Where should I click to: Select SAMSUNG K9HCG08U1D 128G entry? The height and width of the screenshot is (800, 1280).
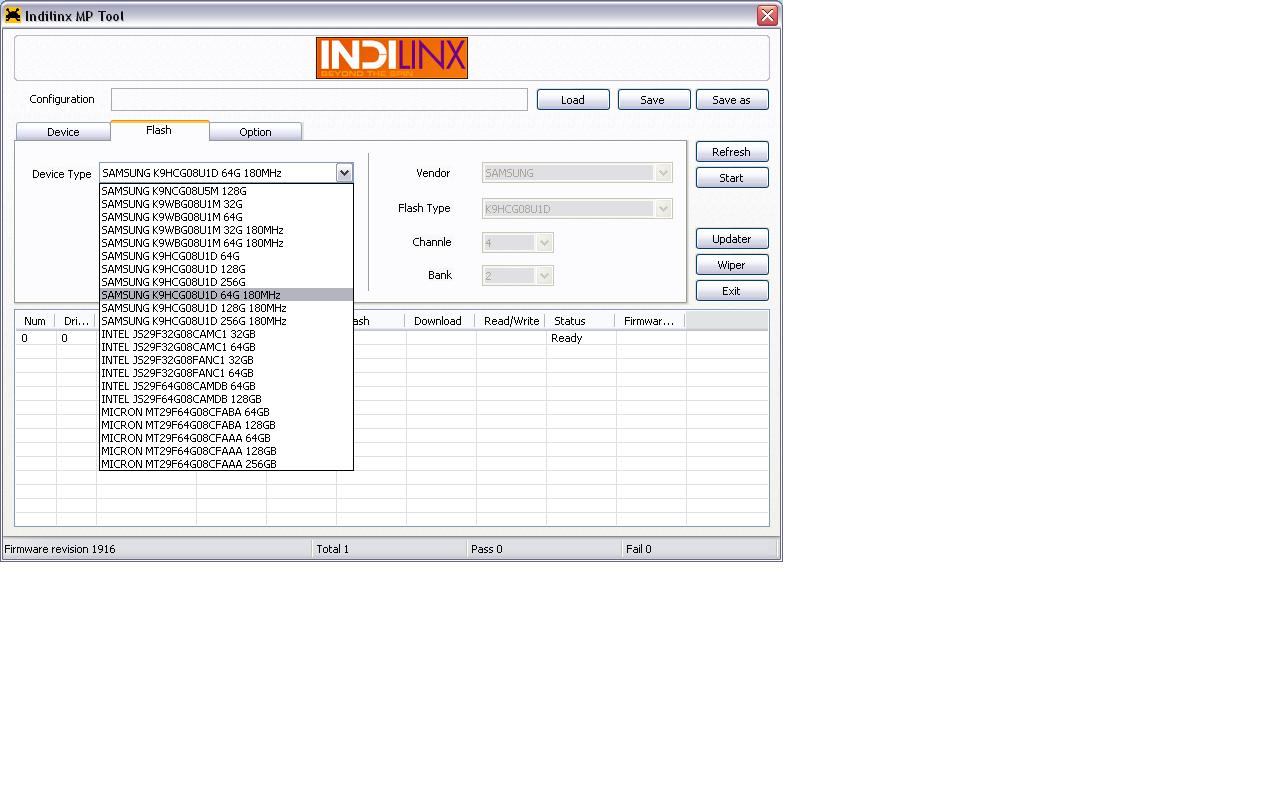(226, 269)
